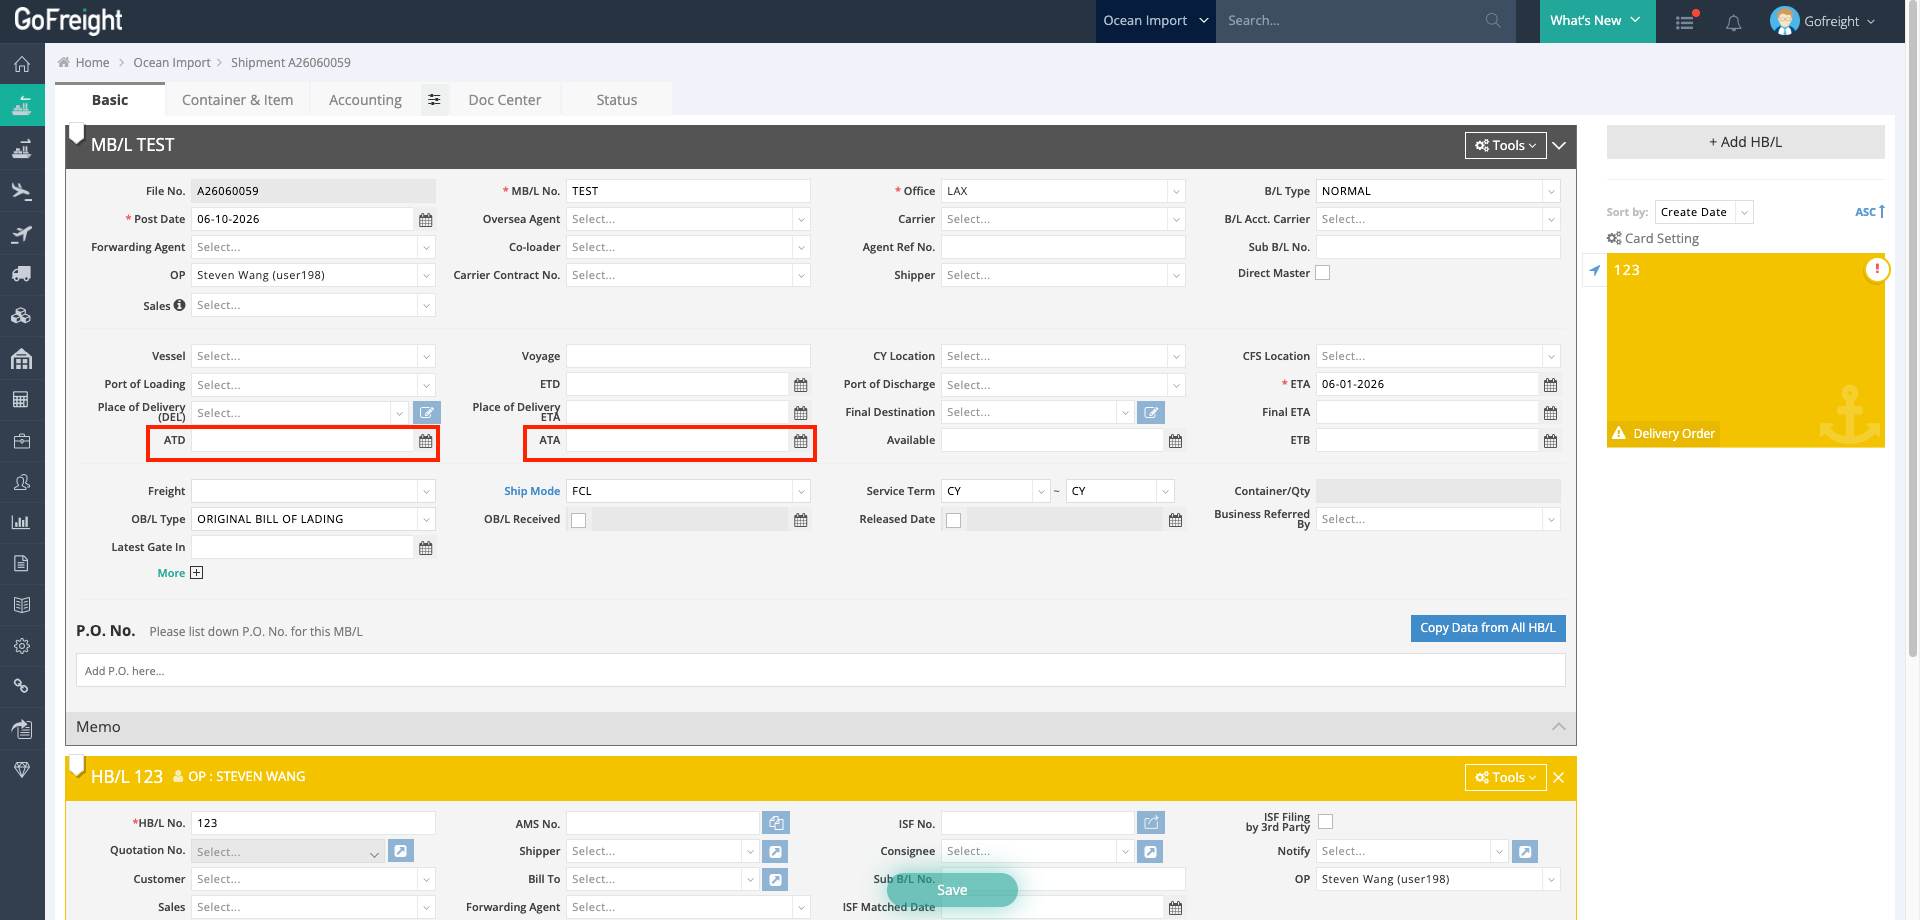Open the notifications bell icon
Screen dimensions: 1920x920
coord(1734,22)
